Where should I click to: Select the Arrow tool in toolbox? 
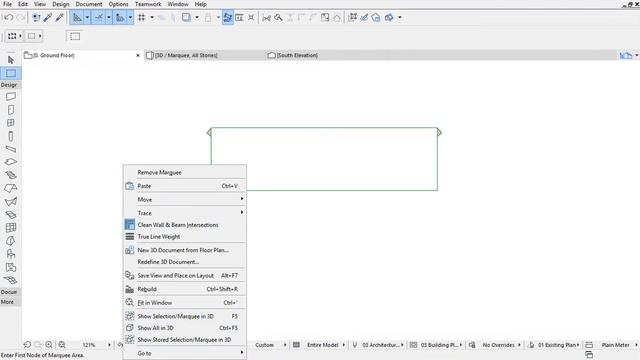click(11, 60)
